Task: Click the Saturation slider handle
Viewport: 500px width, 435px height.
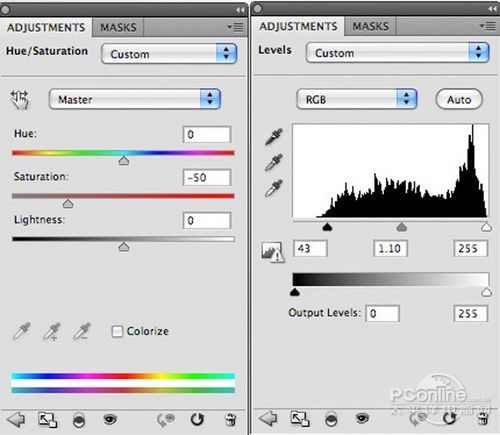Action: pos(68,204)
